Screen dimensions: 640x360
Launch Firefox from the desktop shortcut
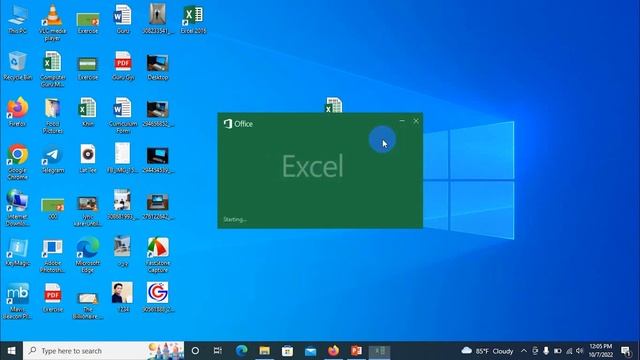coord(18,112)
